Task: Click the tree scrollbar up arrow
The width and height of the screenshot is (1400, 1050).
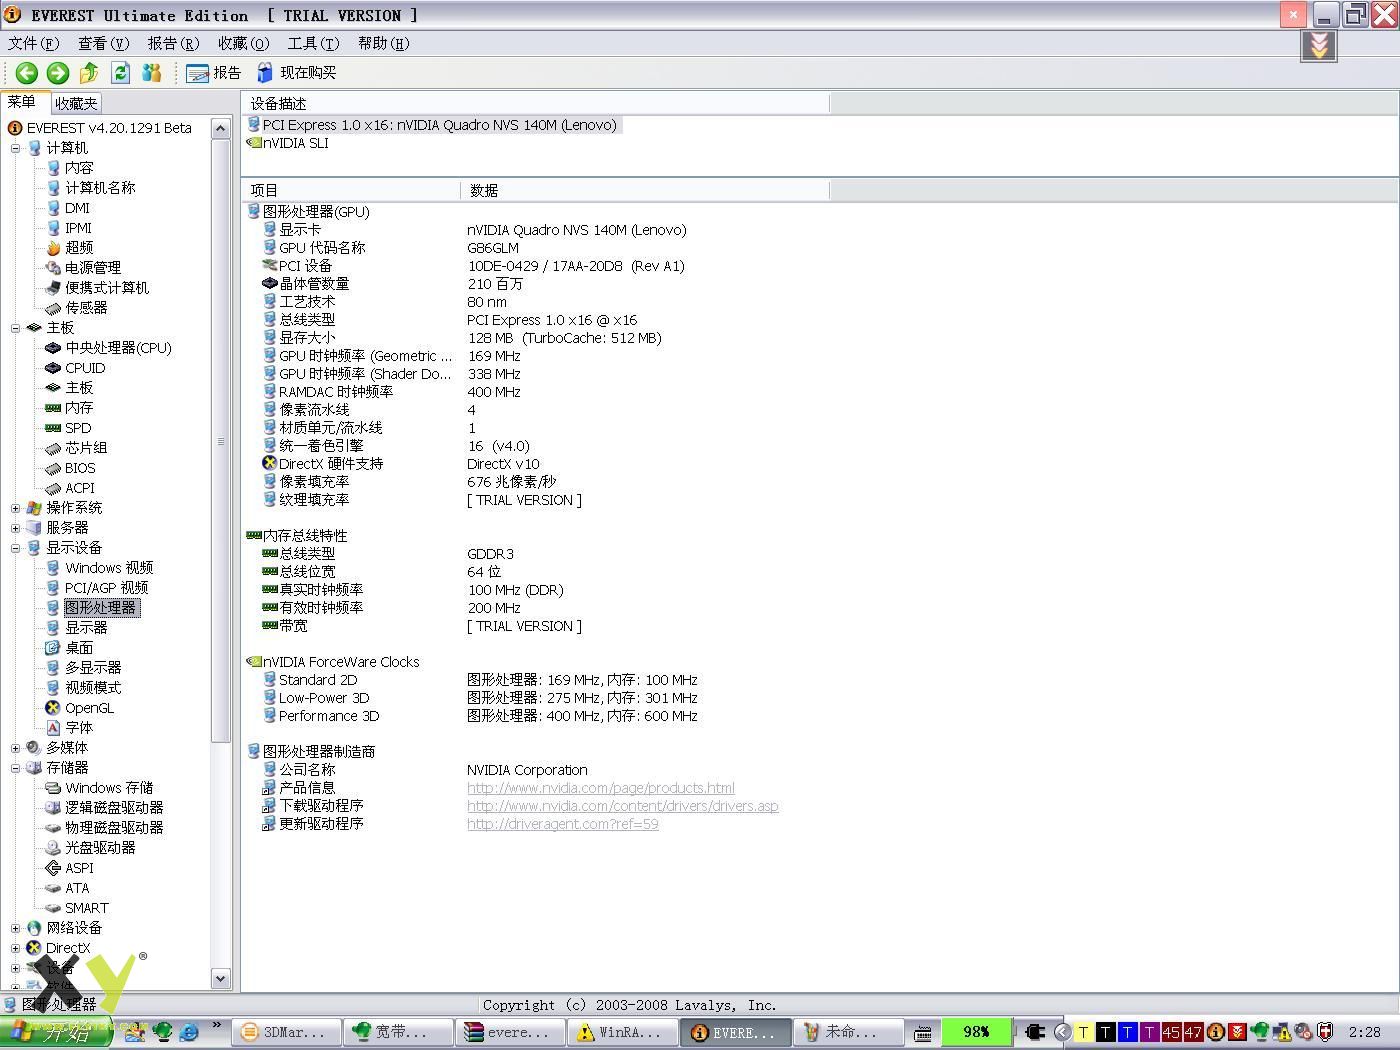Action: coord(221,128)
